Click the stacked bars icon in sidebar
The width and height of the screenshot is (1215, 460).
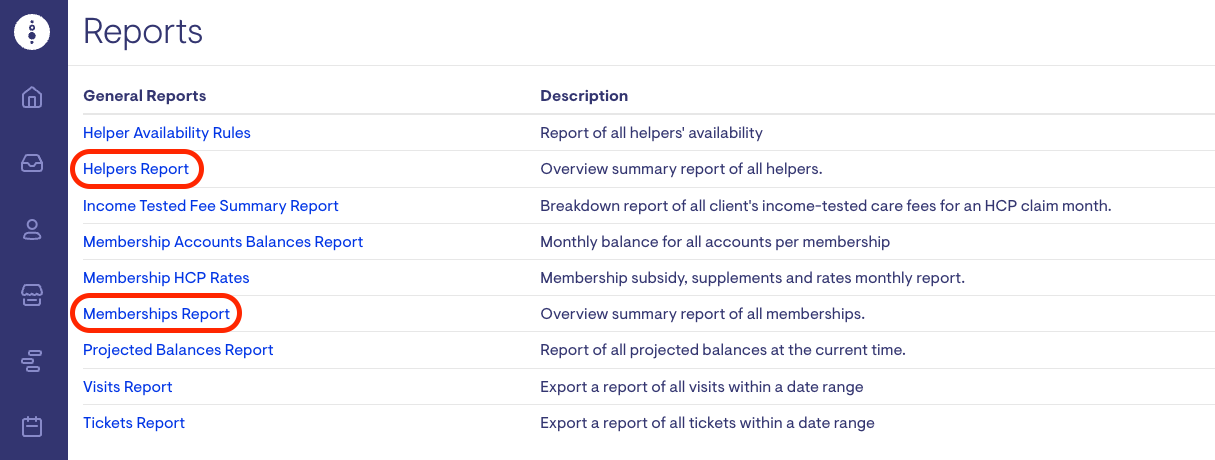point(32,361)
